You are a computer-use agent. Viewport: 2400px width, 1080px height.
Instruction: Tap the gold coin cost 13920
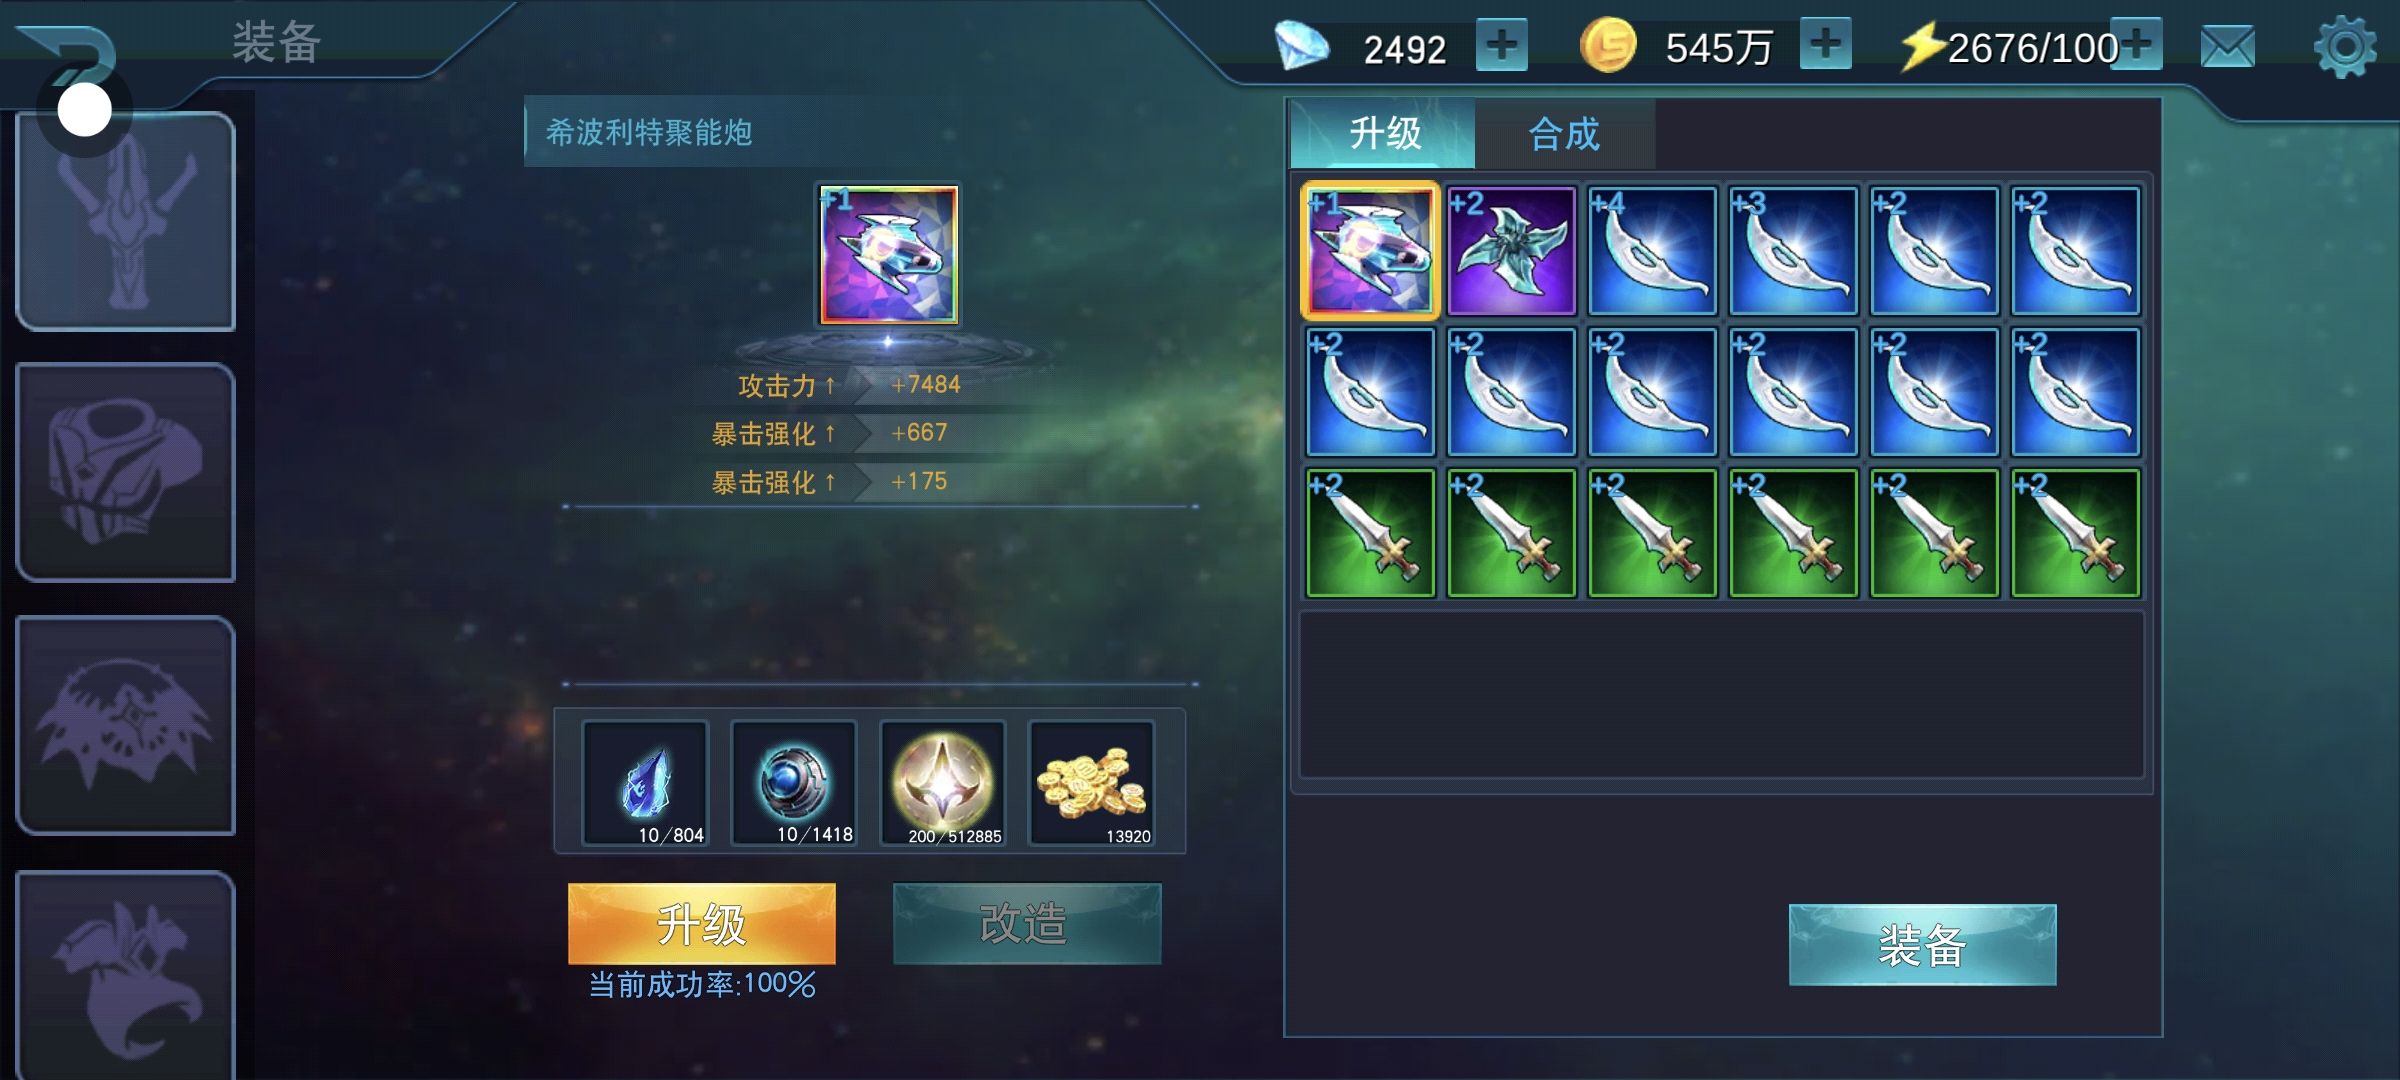coord(1091,783)
